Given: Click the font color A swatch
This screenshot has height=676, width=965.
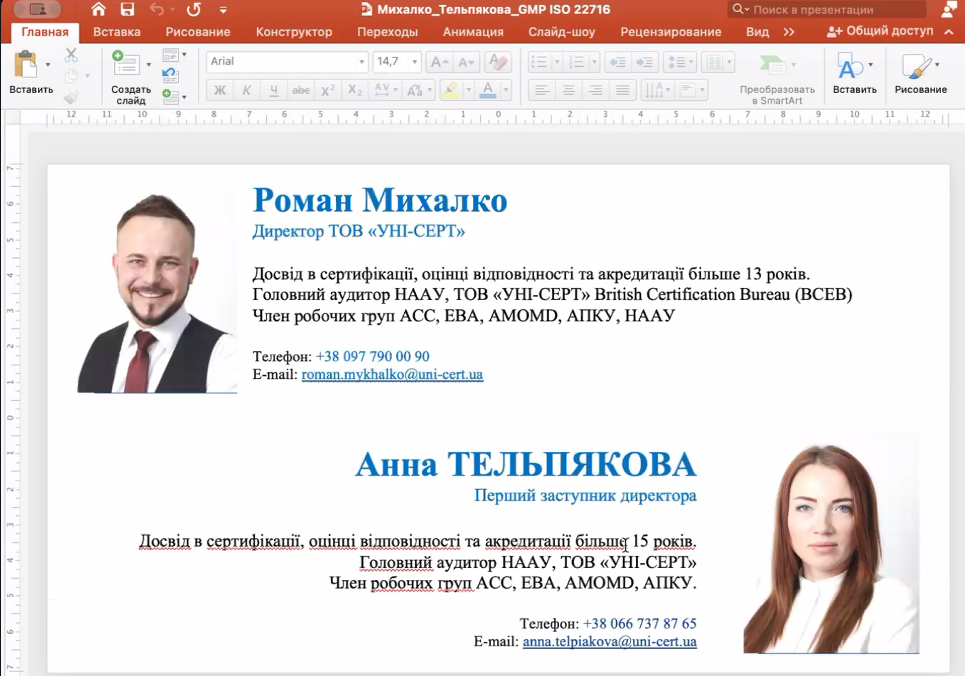Looking at the screenshot, I should 487,91.
